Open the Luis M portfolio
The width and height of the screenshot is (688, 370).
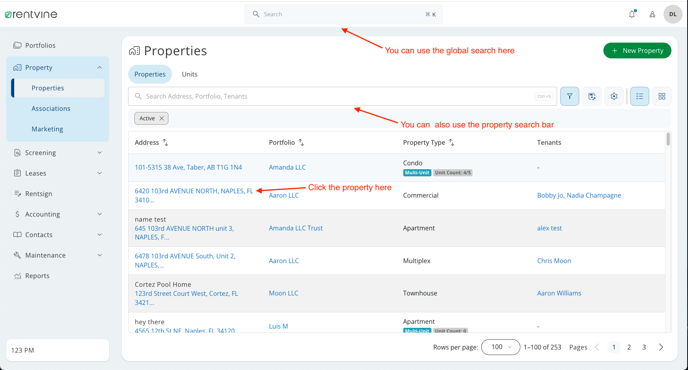click(x=279, y=326)
